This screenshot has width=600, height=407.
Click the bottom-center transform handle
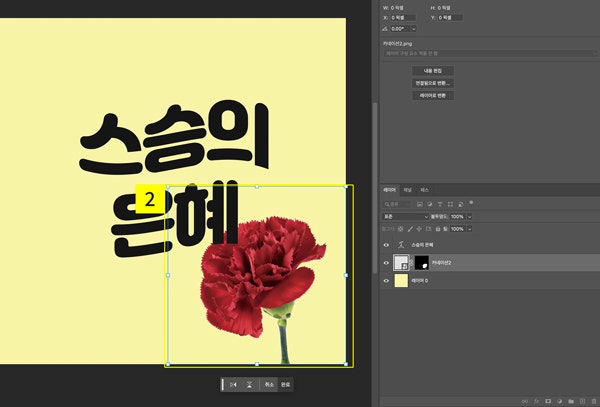(257, 364)
